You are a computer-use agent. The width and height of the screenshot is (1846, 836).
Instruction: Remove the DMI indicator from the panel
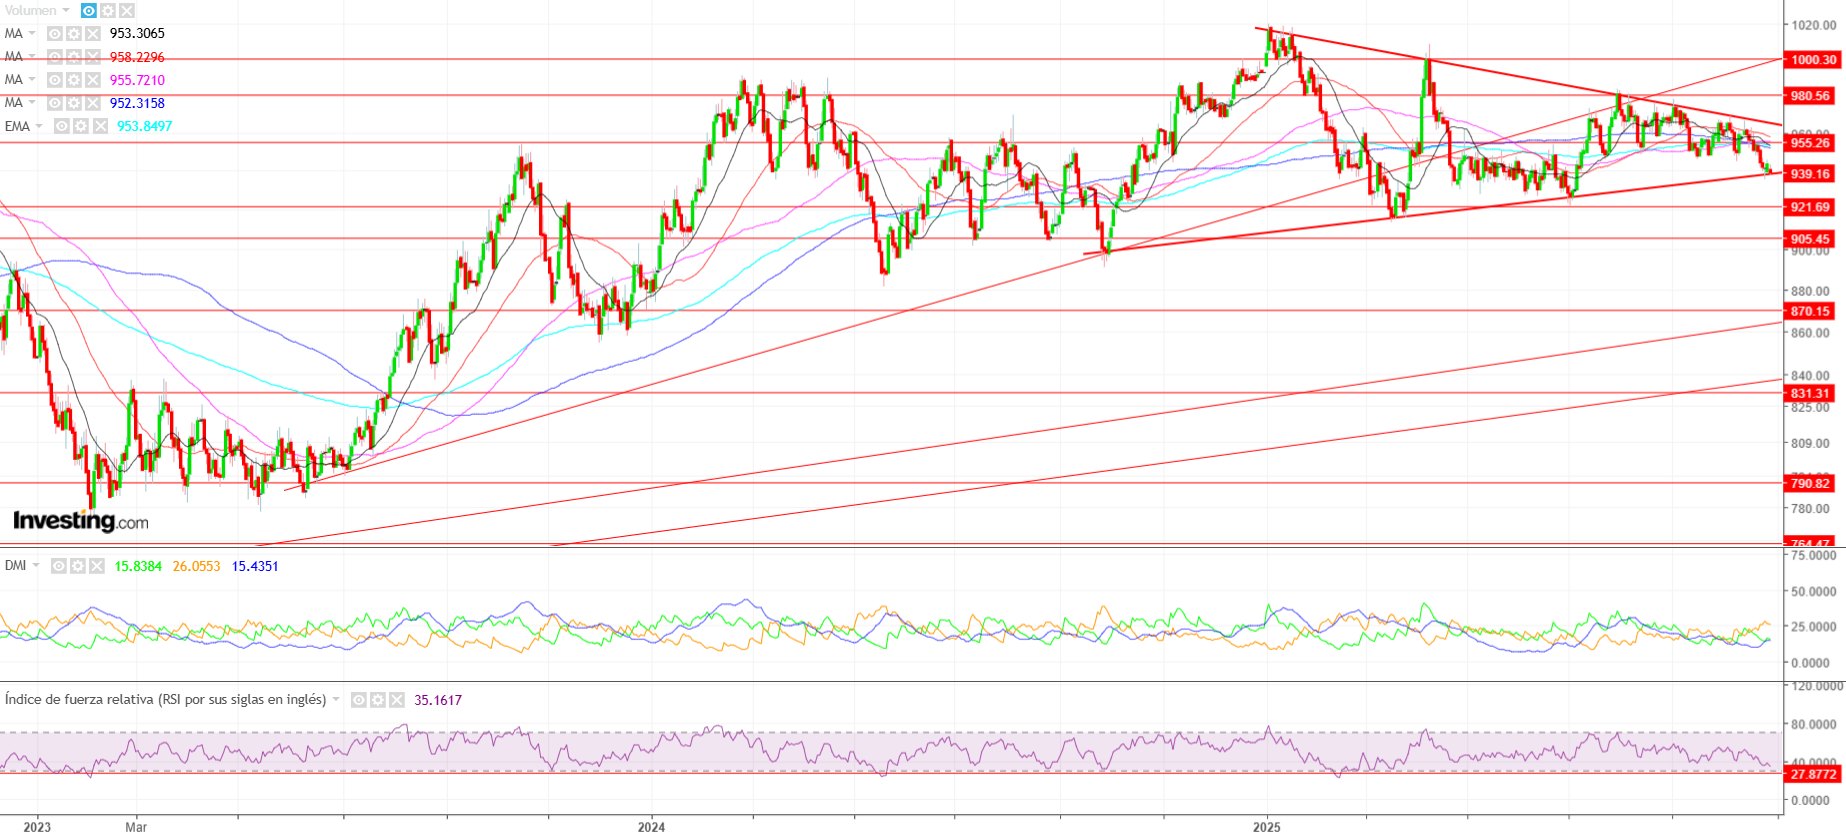point(97,566)
